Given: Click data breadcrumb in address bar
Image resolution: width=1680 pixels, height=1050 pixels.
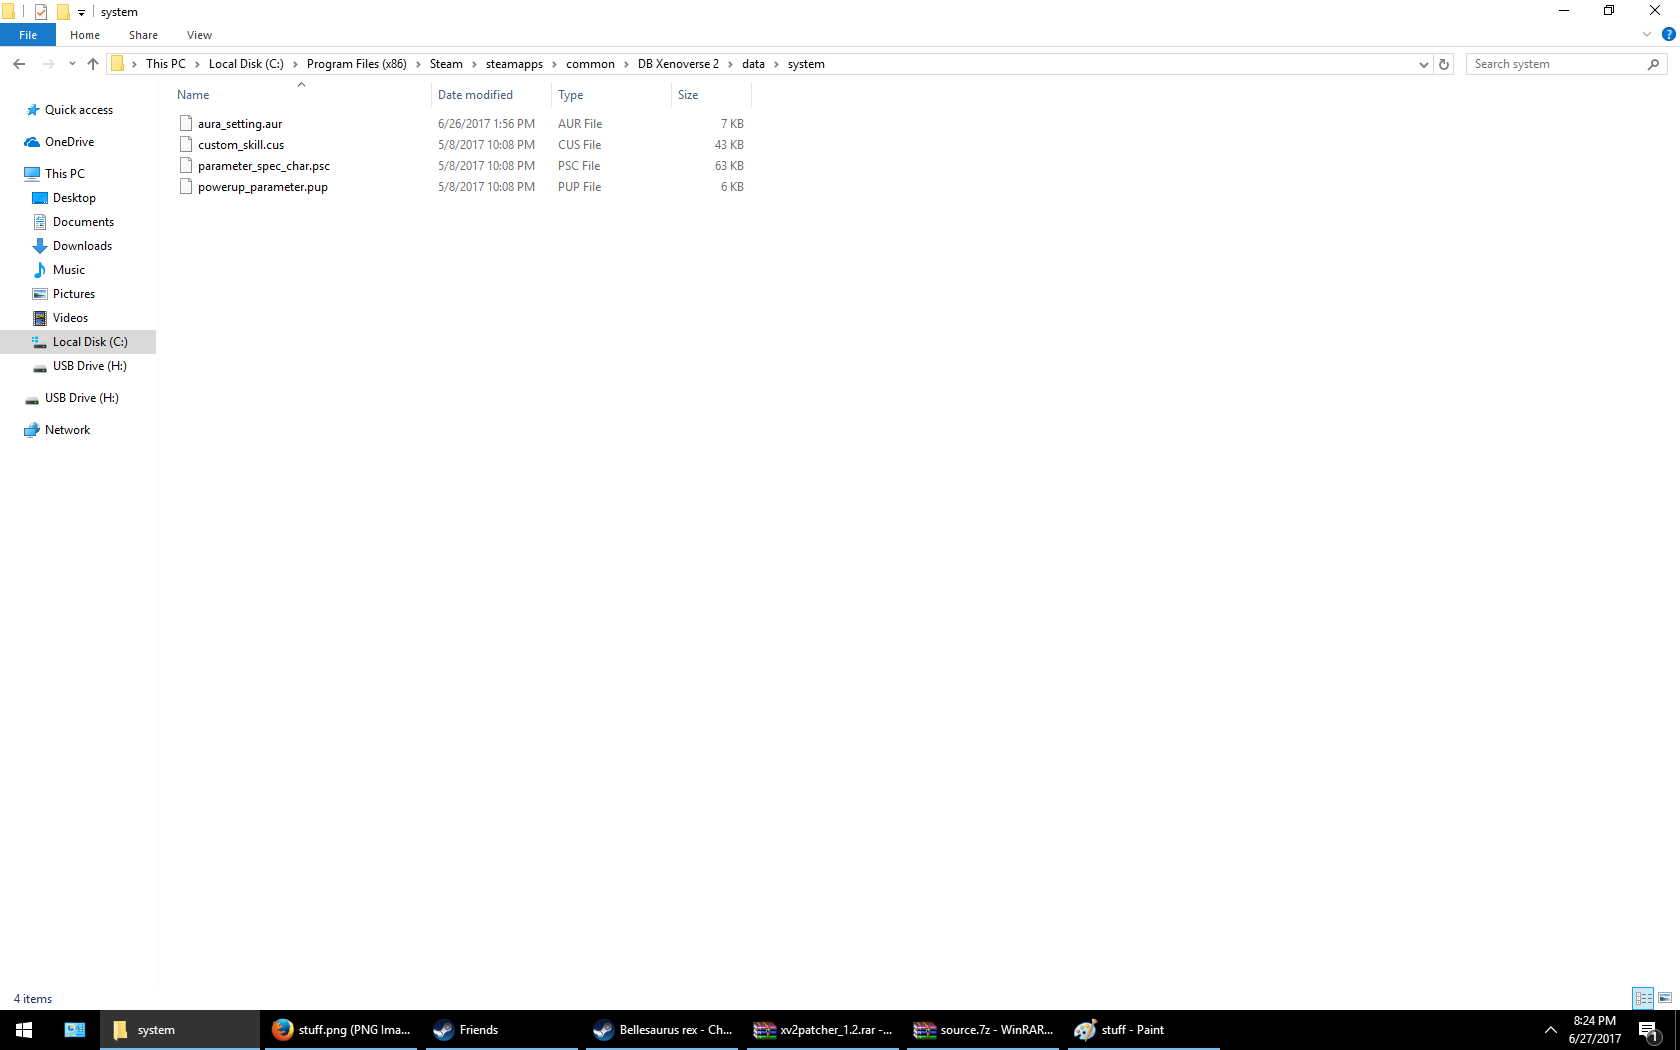Looking at the screenshot, I should [753, 64].
